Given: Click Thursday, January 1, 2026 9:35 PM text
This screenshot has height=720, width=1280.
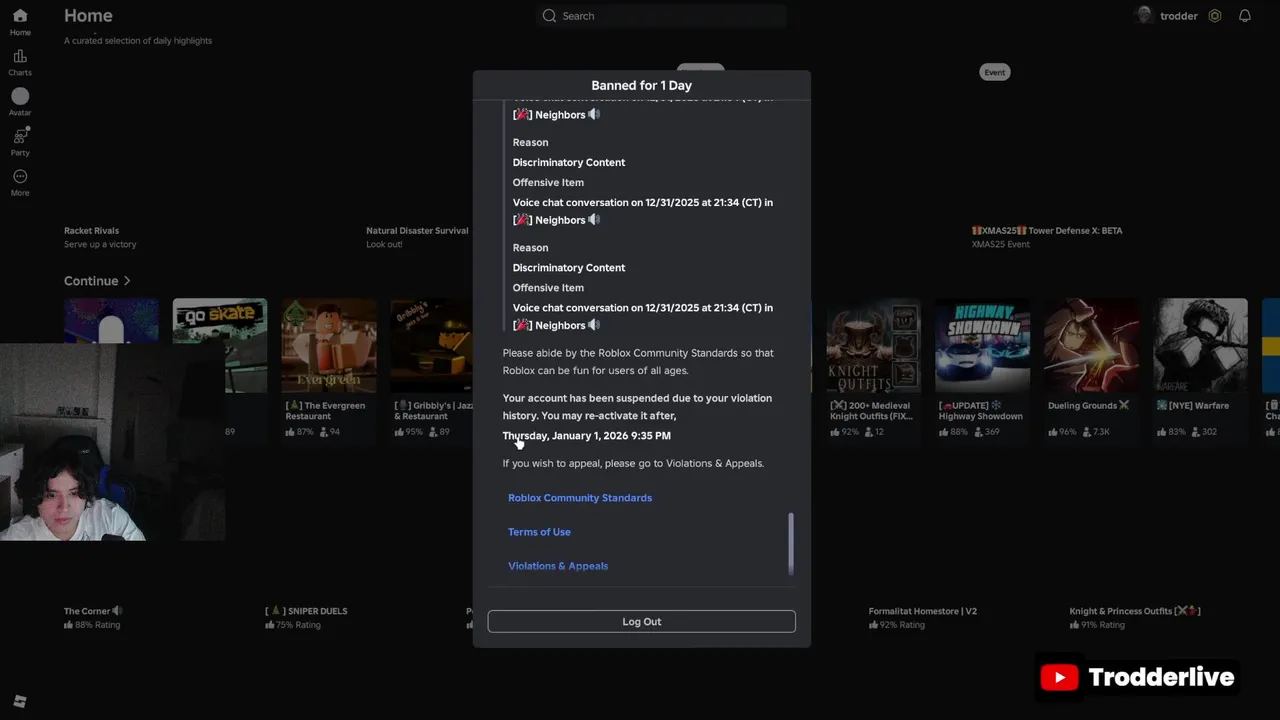Looking at the screenshot, I should (x=587, y=436).
